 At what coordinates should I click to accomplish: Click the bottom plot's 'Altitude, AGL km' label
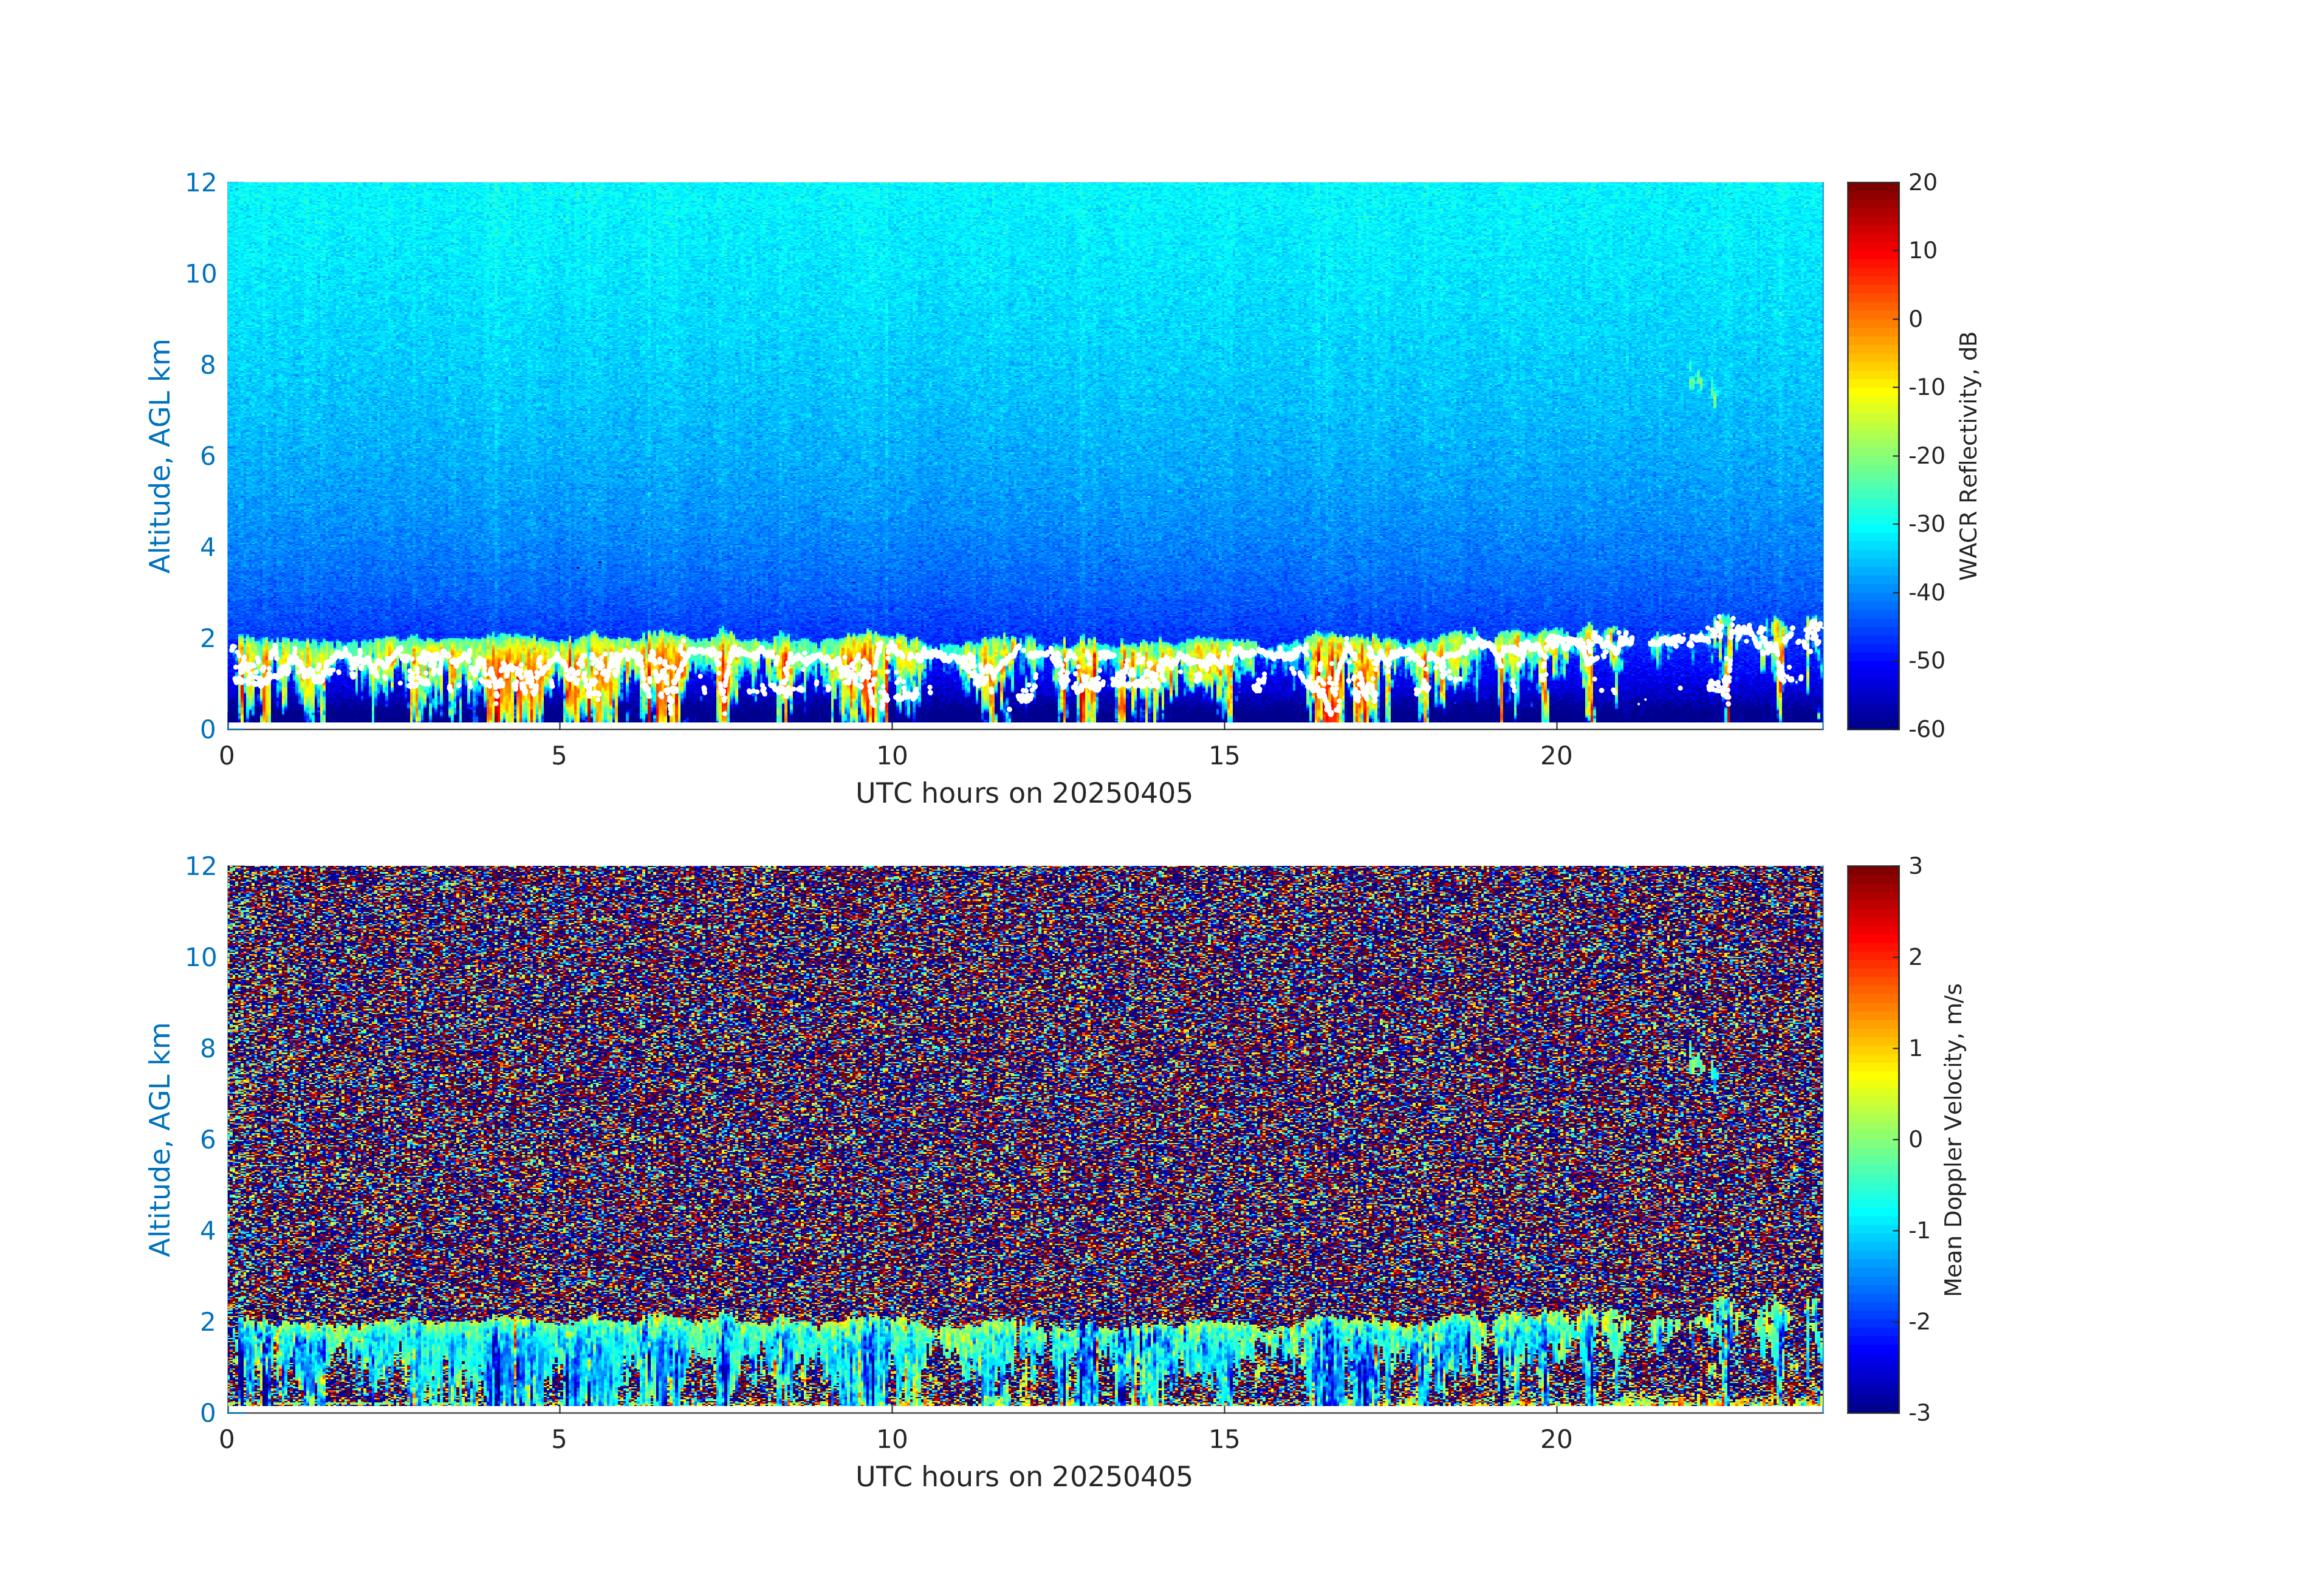160,1138
